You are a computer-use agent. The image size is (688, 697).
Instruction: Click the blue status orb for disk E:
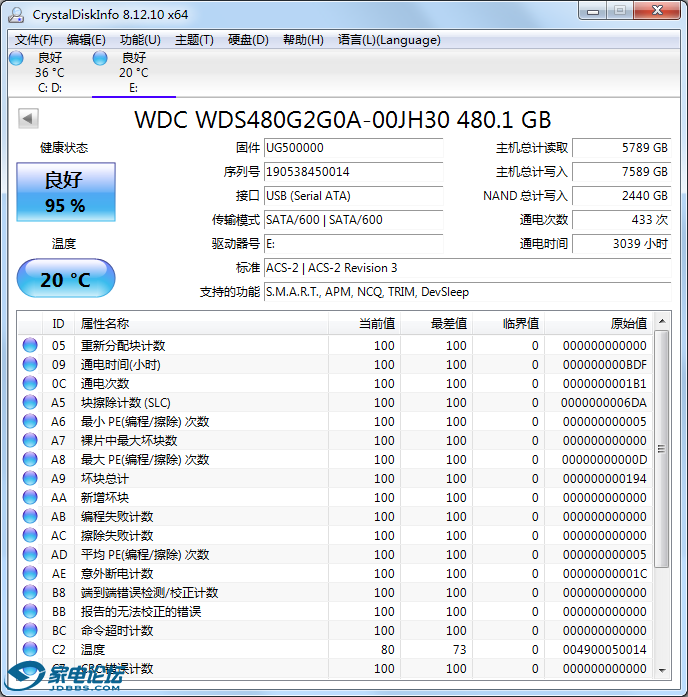pyautogui.click(x=100, y=58)
